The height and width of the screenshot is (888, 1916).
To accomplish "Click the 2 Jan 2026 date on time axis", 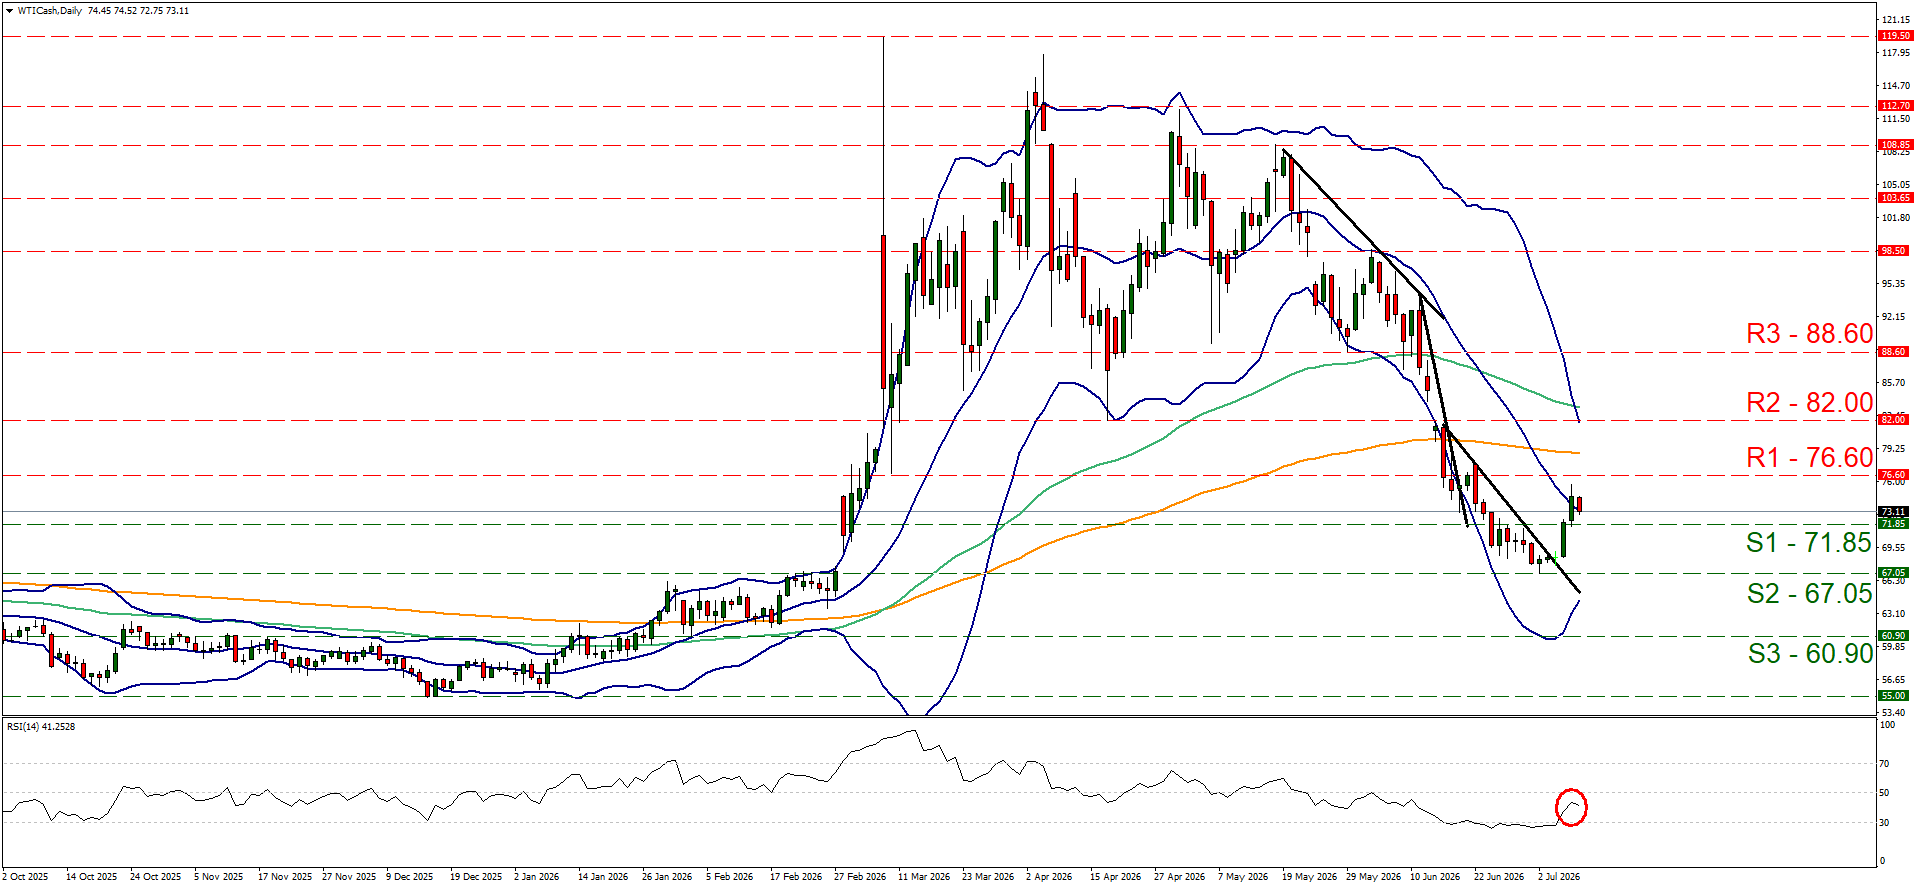I will point(537,877).
